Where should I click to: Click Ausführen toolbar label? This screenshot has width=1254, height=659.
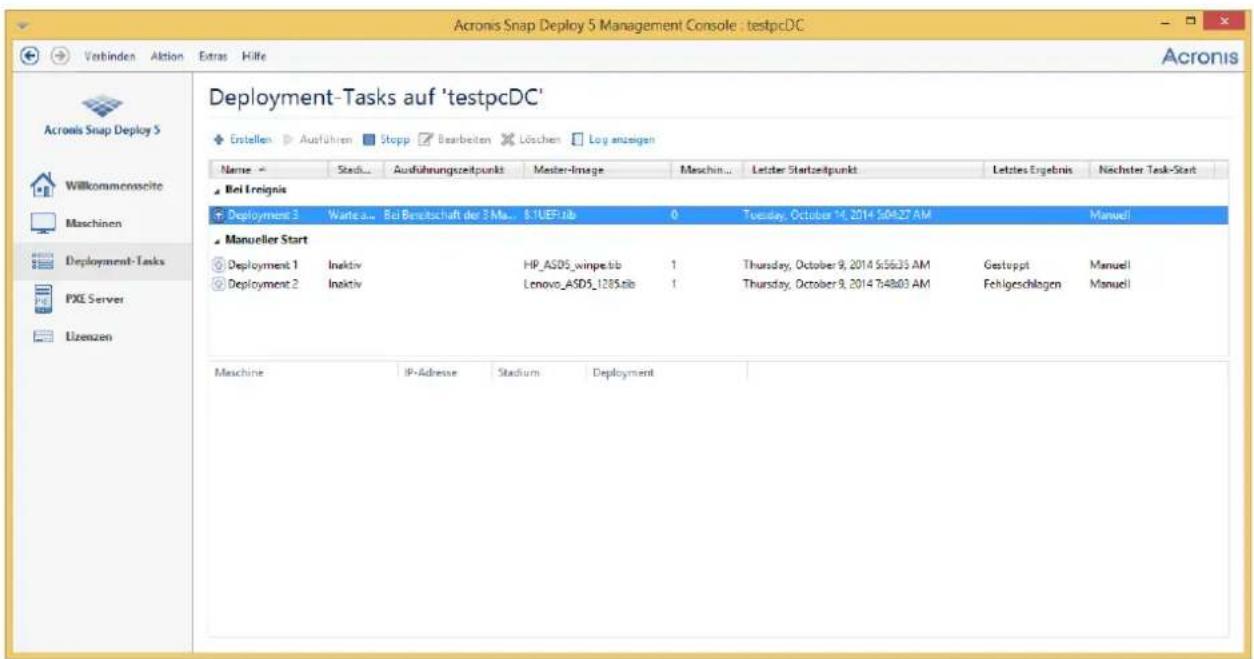(326, 139)
